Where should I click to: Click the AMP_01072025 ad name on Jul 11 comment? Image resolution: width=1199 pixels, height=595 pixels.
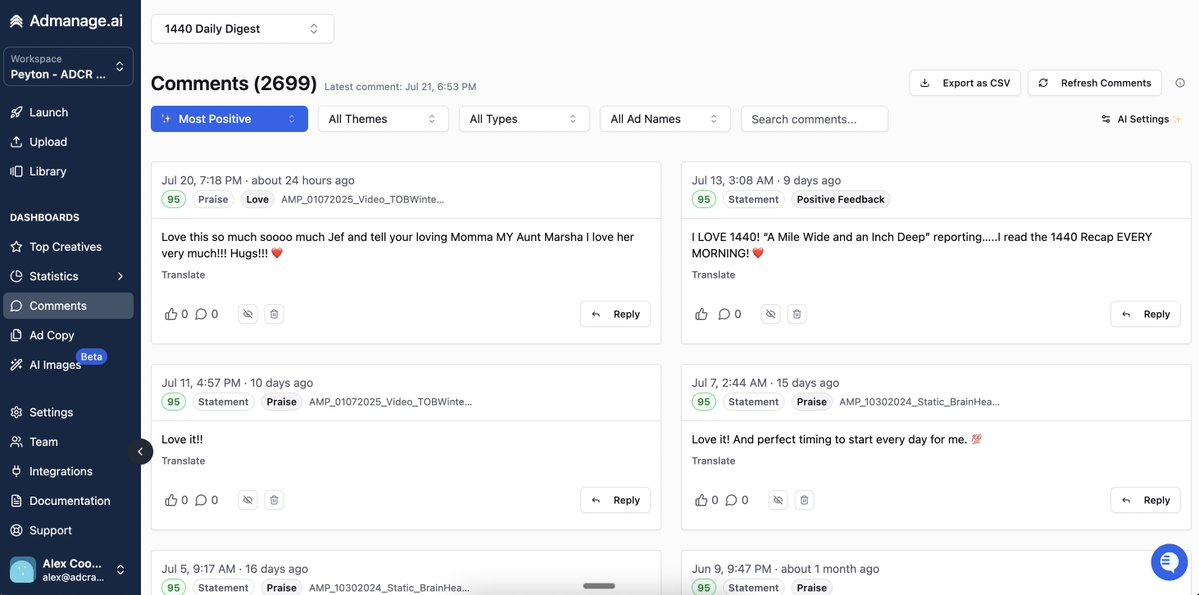391,402
